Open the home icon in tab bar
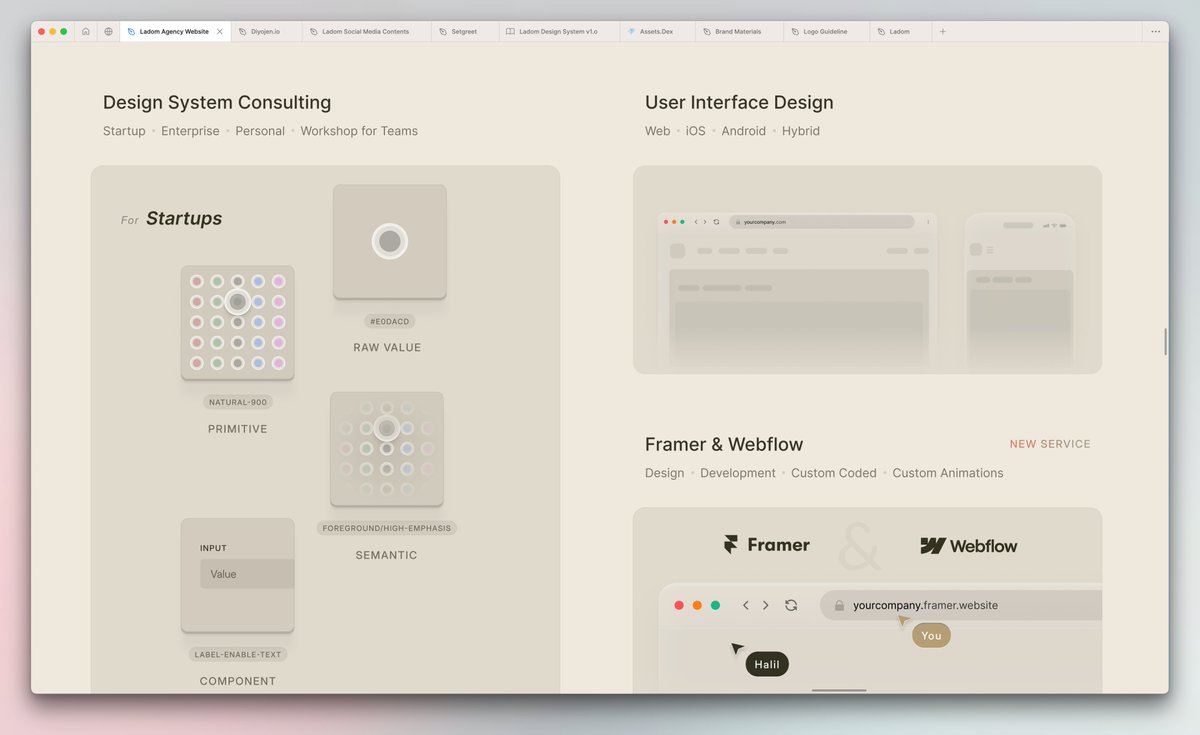The width and height of the screenshot is (1200, 735). point(86,31)
